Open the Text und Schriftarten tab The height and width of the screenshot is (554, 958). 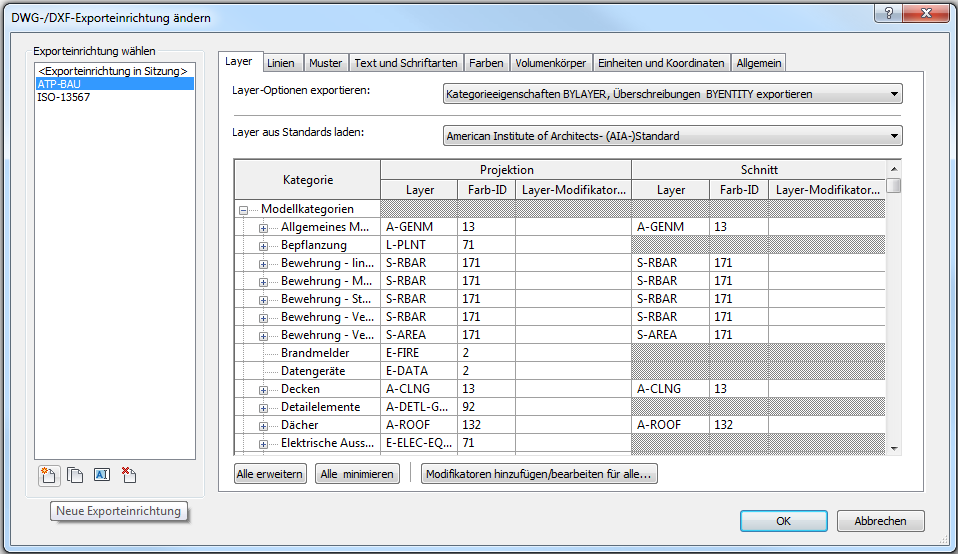pyautogui.click(x=406, y=63)
